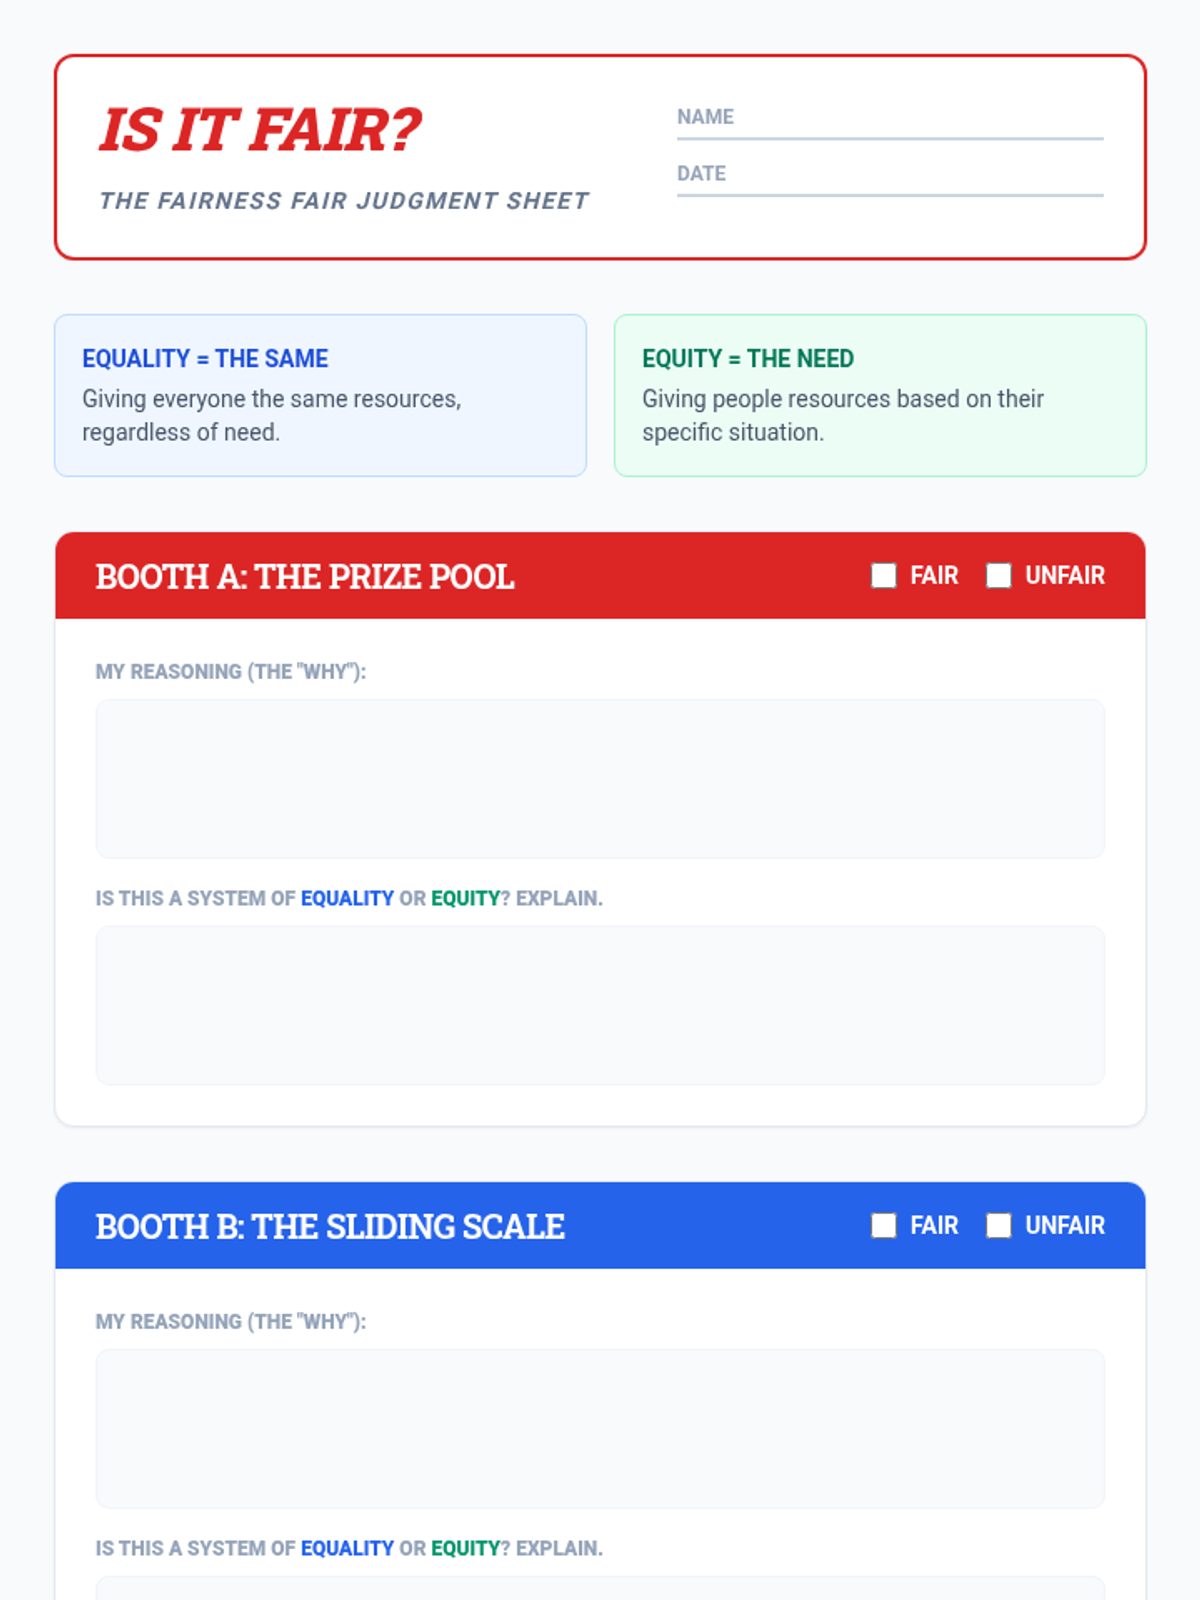This screenshot has height=1600, width=1200.
Task: Click blue EQUALITY word in Booth B prompt
Action: point(347,1549)
